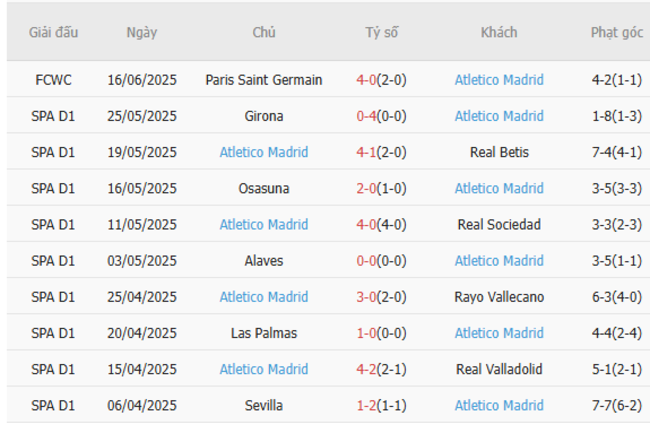Click the 0-4 score in Girona match

[x=368, y=116]
